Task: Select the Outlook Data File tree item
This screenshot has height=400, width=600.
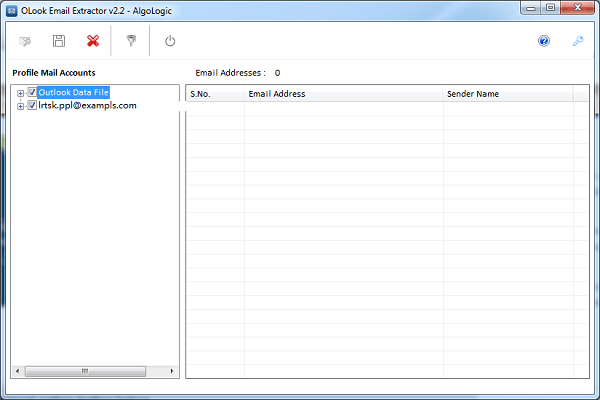Action: pyautogui.click(x=73, y=92)
